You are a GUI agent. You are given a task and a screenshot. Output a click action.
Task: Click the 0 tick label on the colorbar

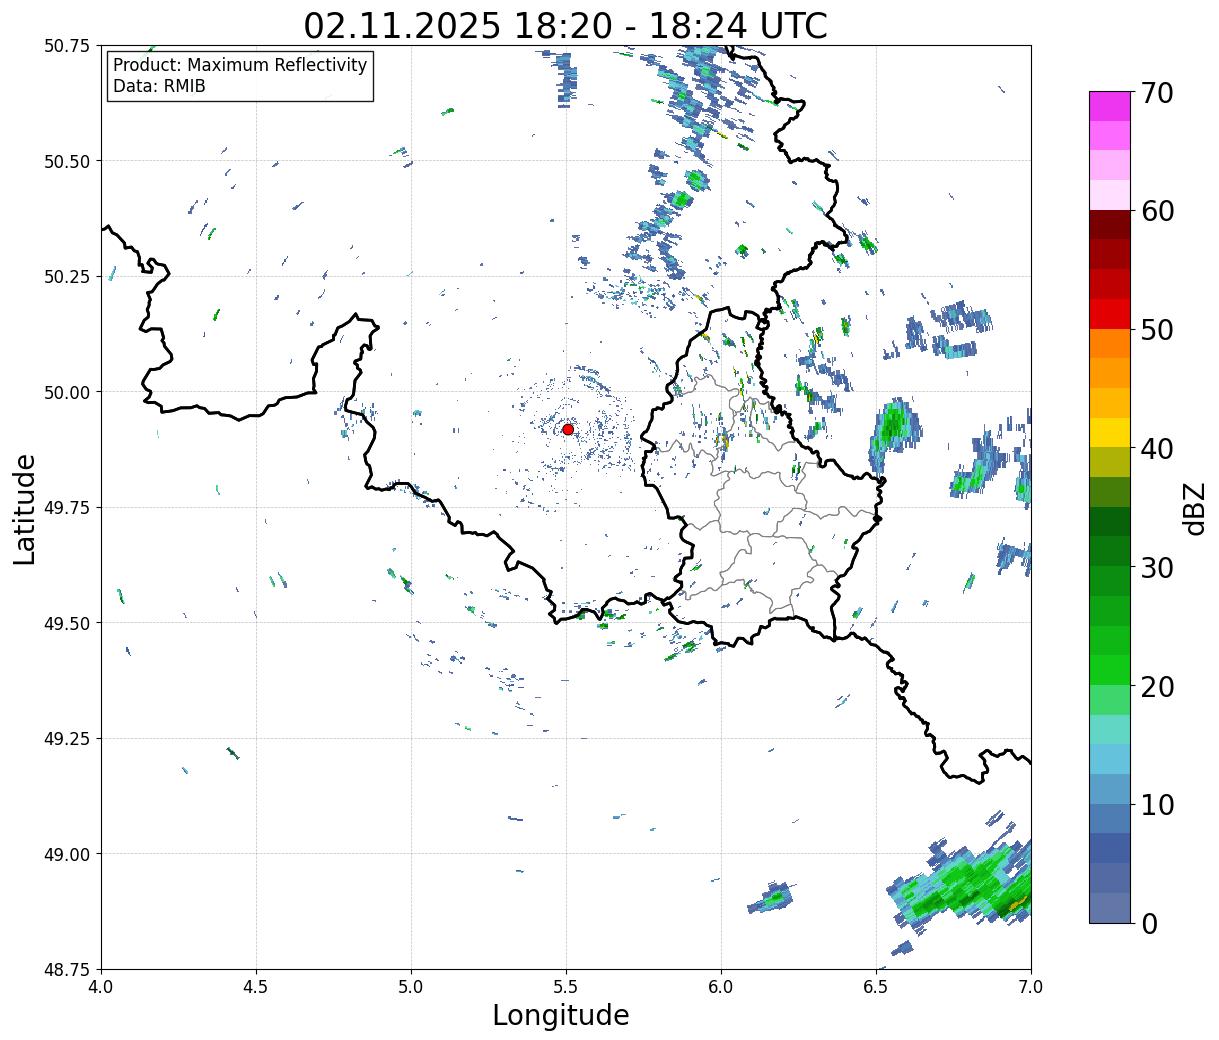[1148, 924]
